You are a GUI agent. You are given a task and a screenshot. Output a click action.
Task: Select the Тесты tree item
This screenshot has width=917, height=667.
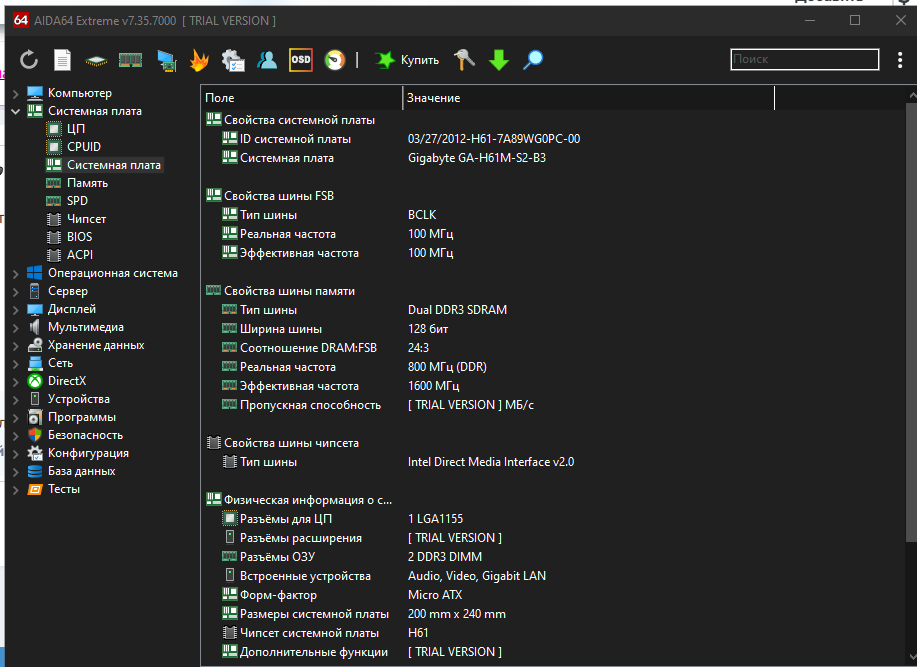(63, 489)
